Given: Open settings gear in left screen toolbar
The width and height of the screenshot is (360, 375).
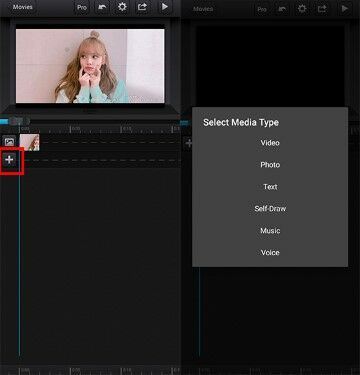Looking at the screenshot, I should pyautogui.click(x=122, y=7).
